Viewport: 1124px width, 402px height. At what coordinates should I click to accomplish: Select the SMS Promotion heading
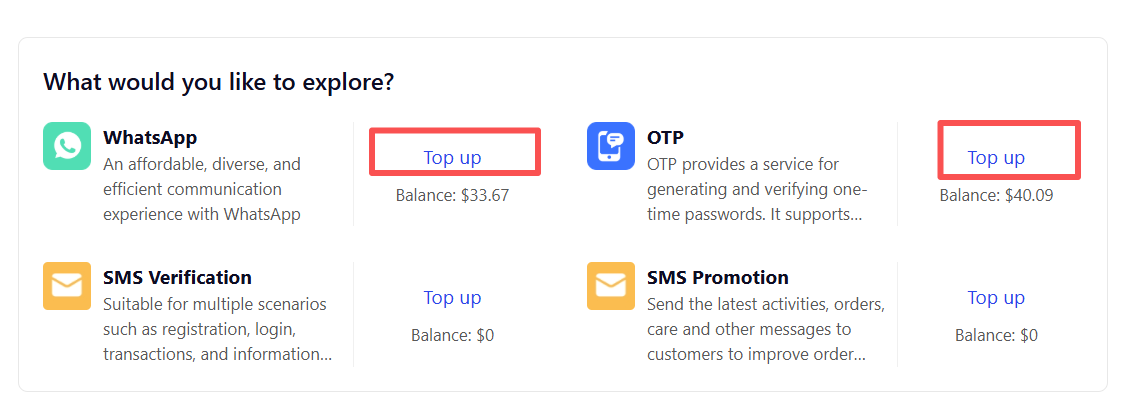(x=717, y=277)
